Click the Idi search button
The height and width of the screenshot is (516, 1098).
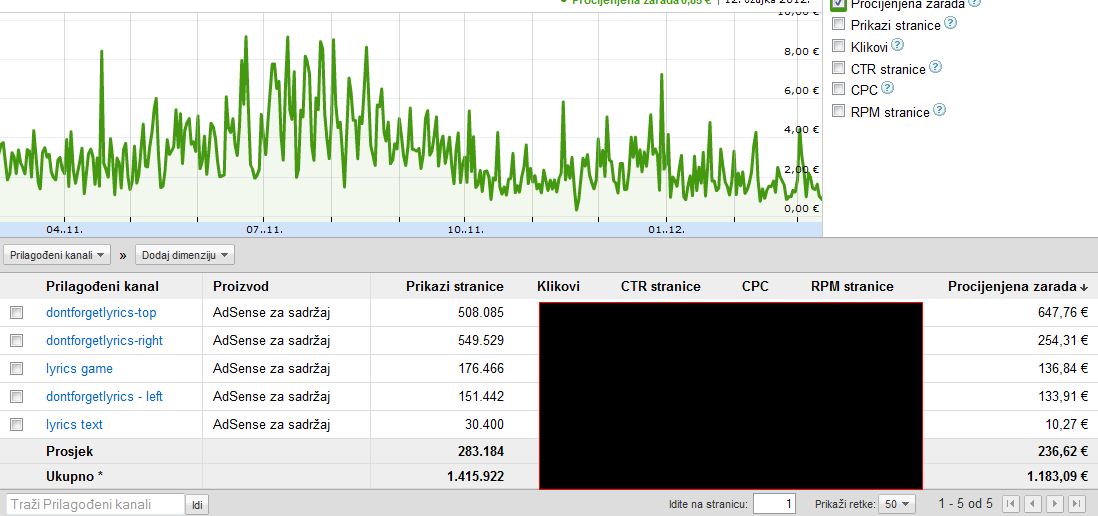pyautogui.click(x=196, y=504)
